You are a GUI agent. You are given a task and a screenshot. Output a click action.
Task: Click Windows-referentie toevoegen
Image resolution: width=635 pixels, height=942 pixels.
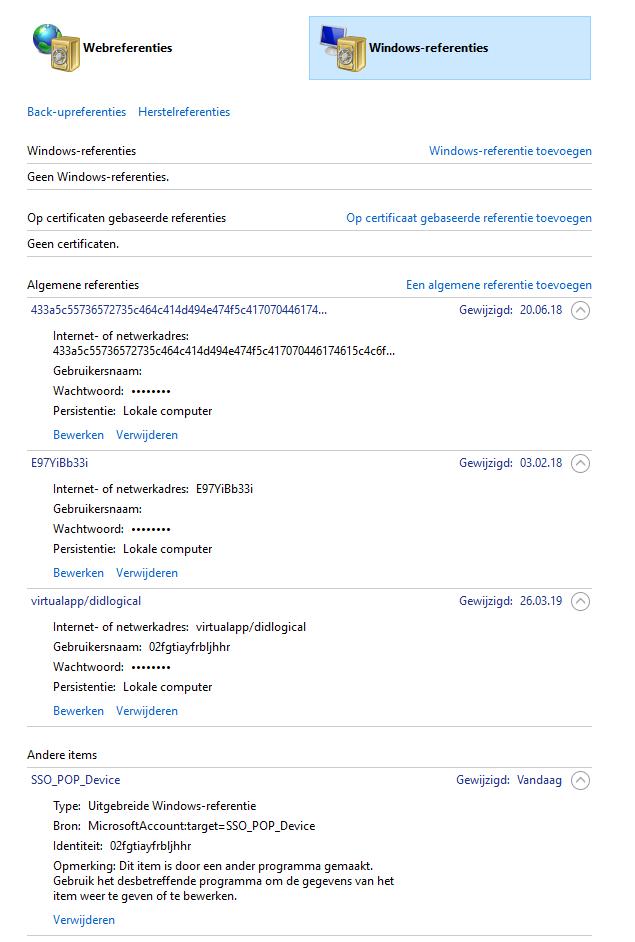[510, 151]
